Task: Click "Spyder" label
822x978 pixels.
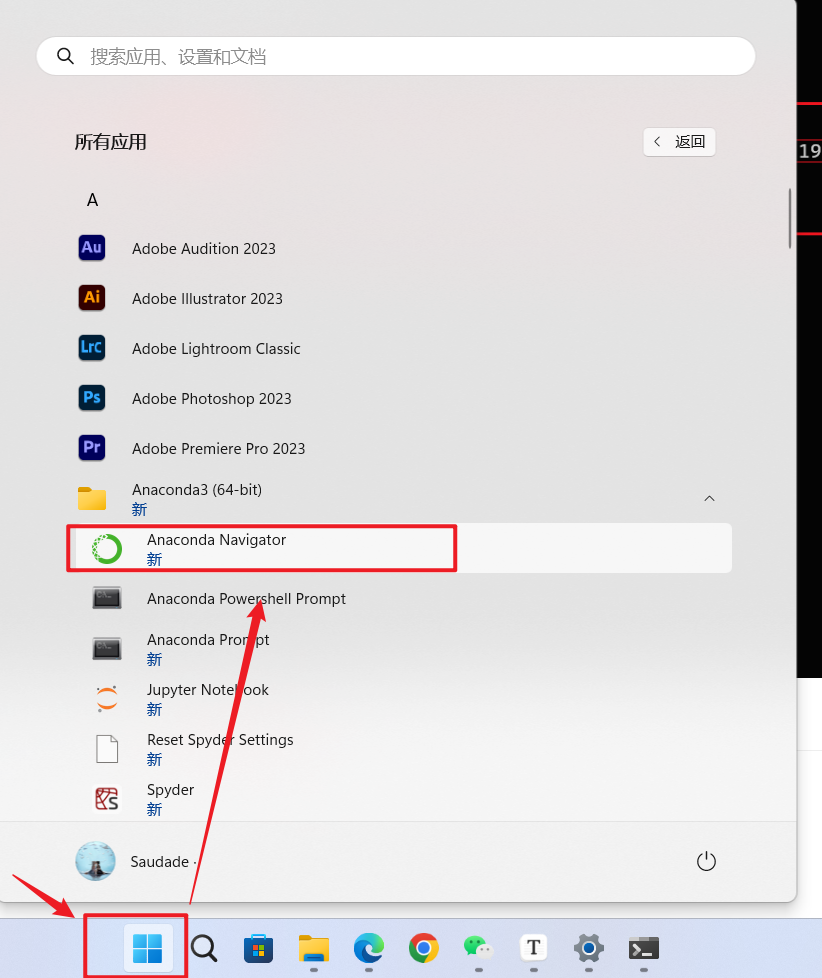Action: pyautogui.click(x=170, y=790)
